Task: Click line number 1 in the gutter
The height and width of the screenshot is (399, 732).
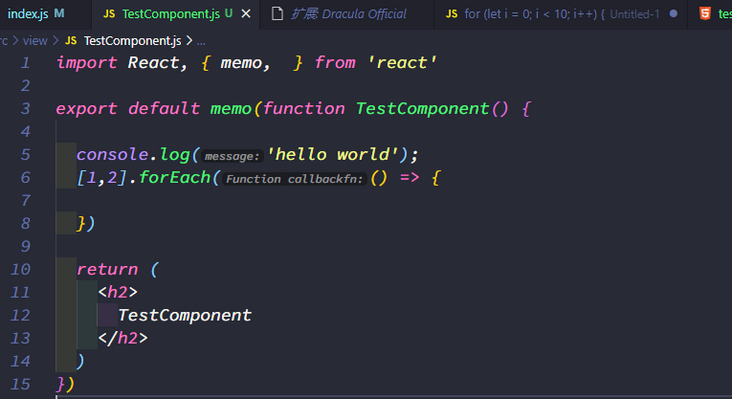Action: (25, 63)
